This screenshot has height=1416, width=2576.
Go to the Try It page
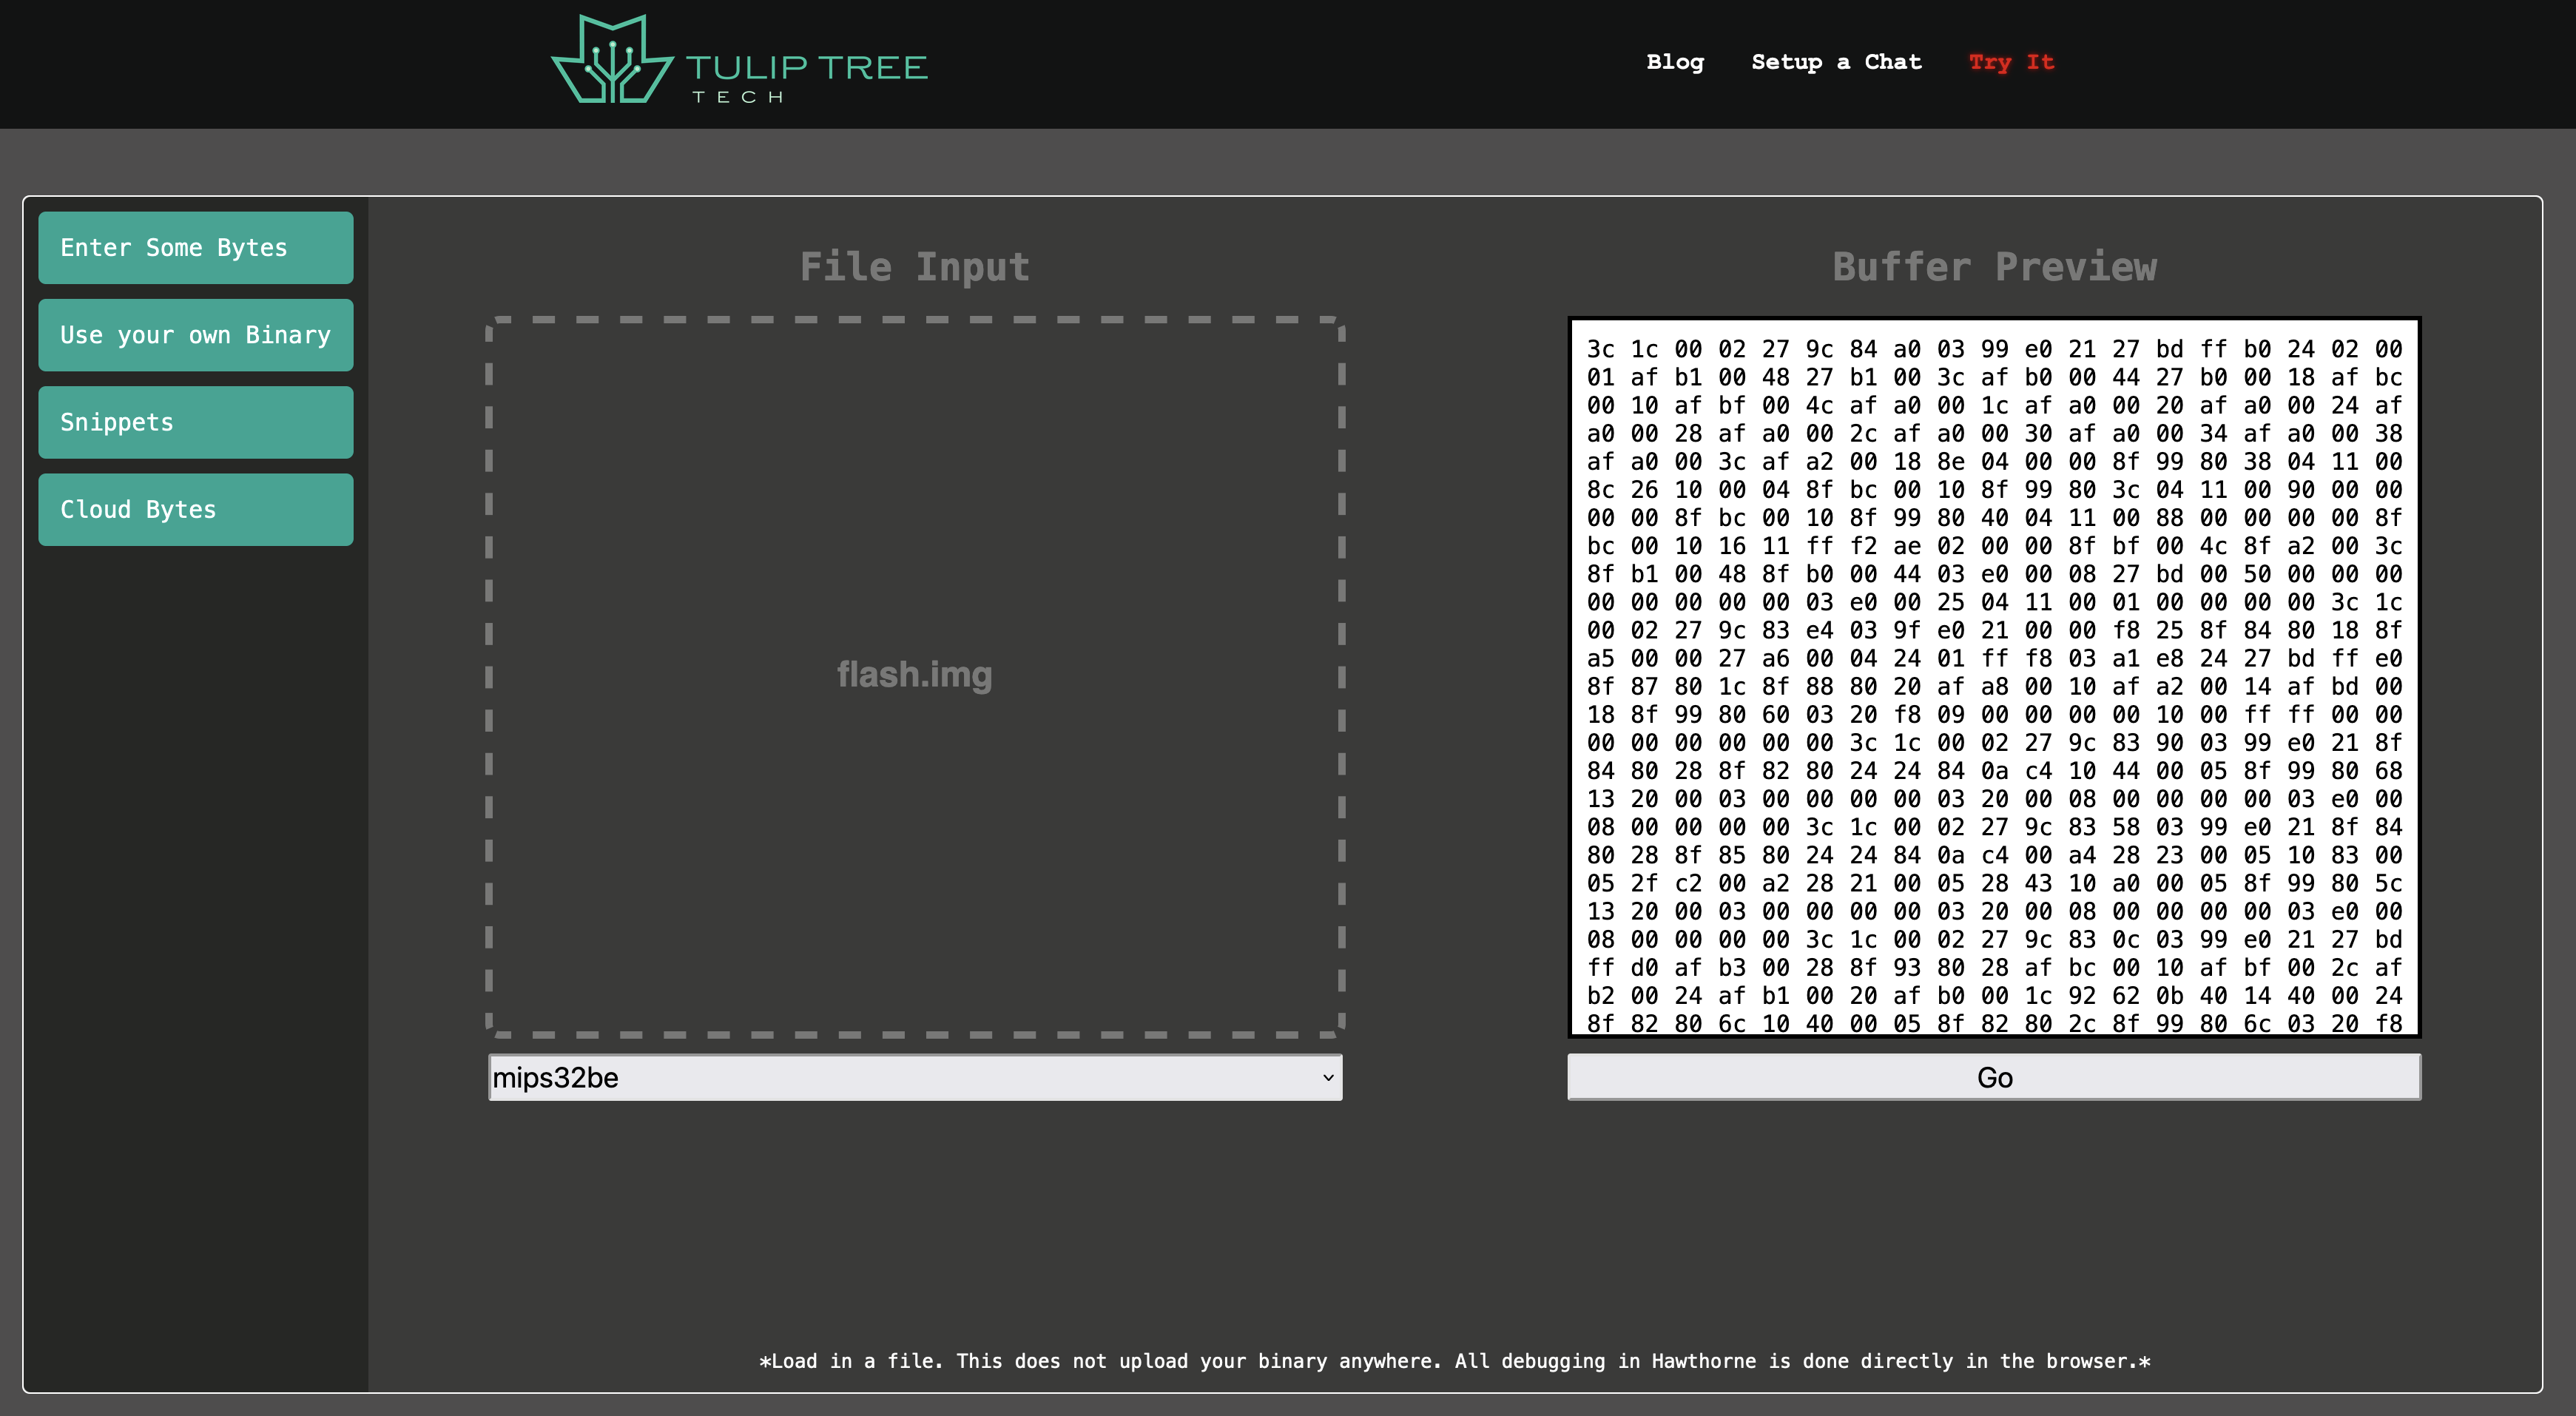tap(2011, 62)
